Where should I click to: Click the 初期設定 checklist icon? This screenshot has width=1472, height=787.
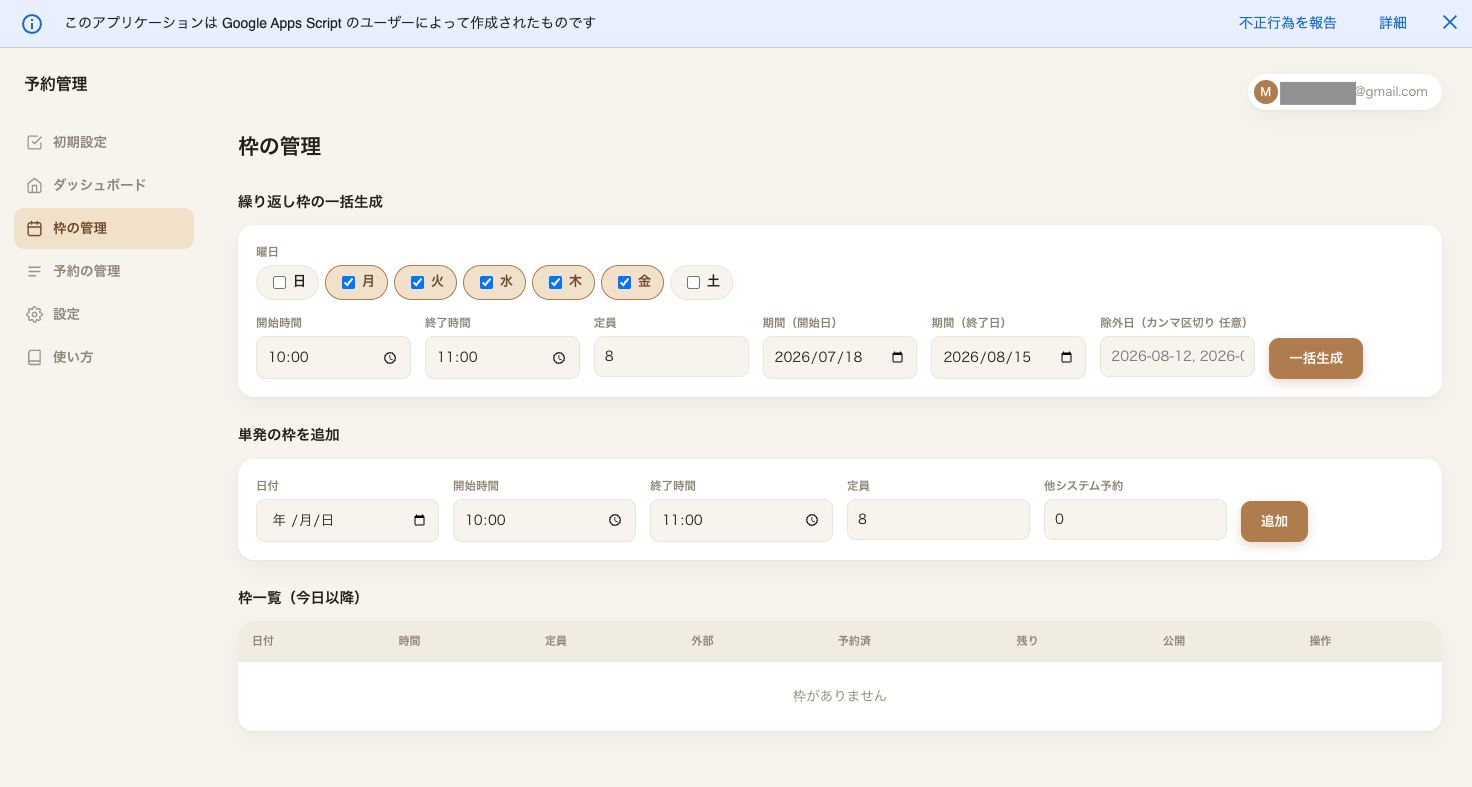(34, 142)
